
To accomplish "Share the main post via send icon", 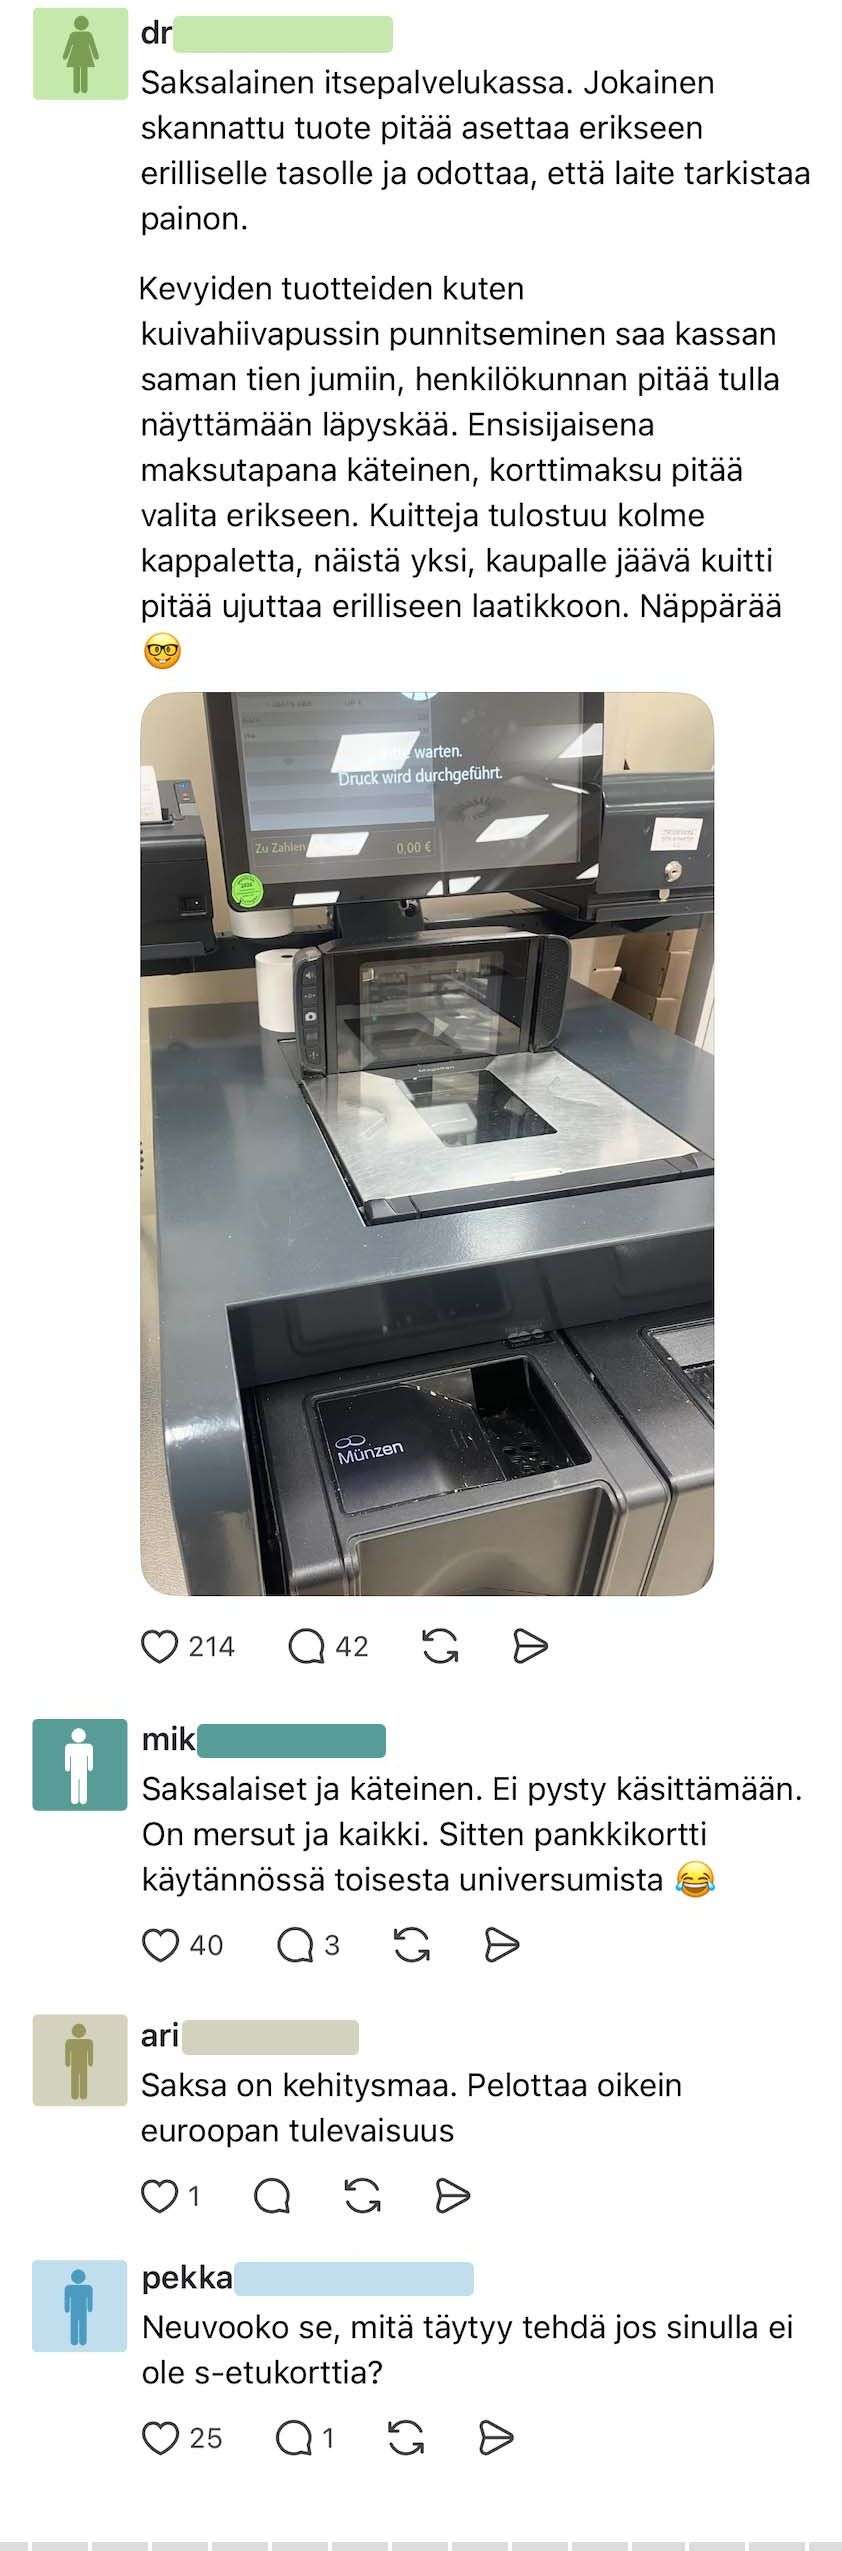I will click(530, 1646).
